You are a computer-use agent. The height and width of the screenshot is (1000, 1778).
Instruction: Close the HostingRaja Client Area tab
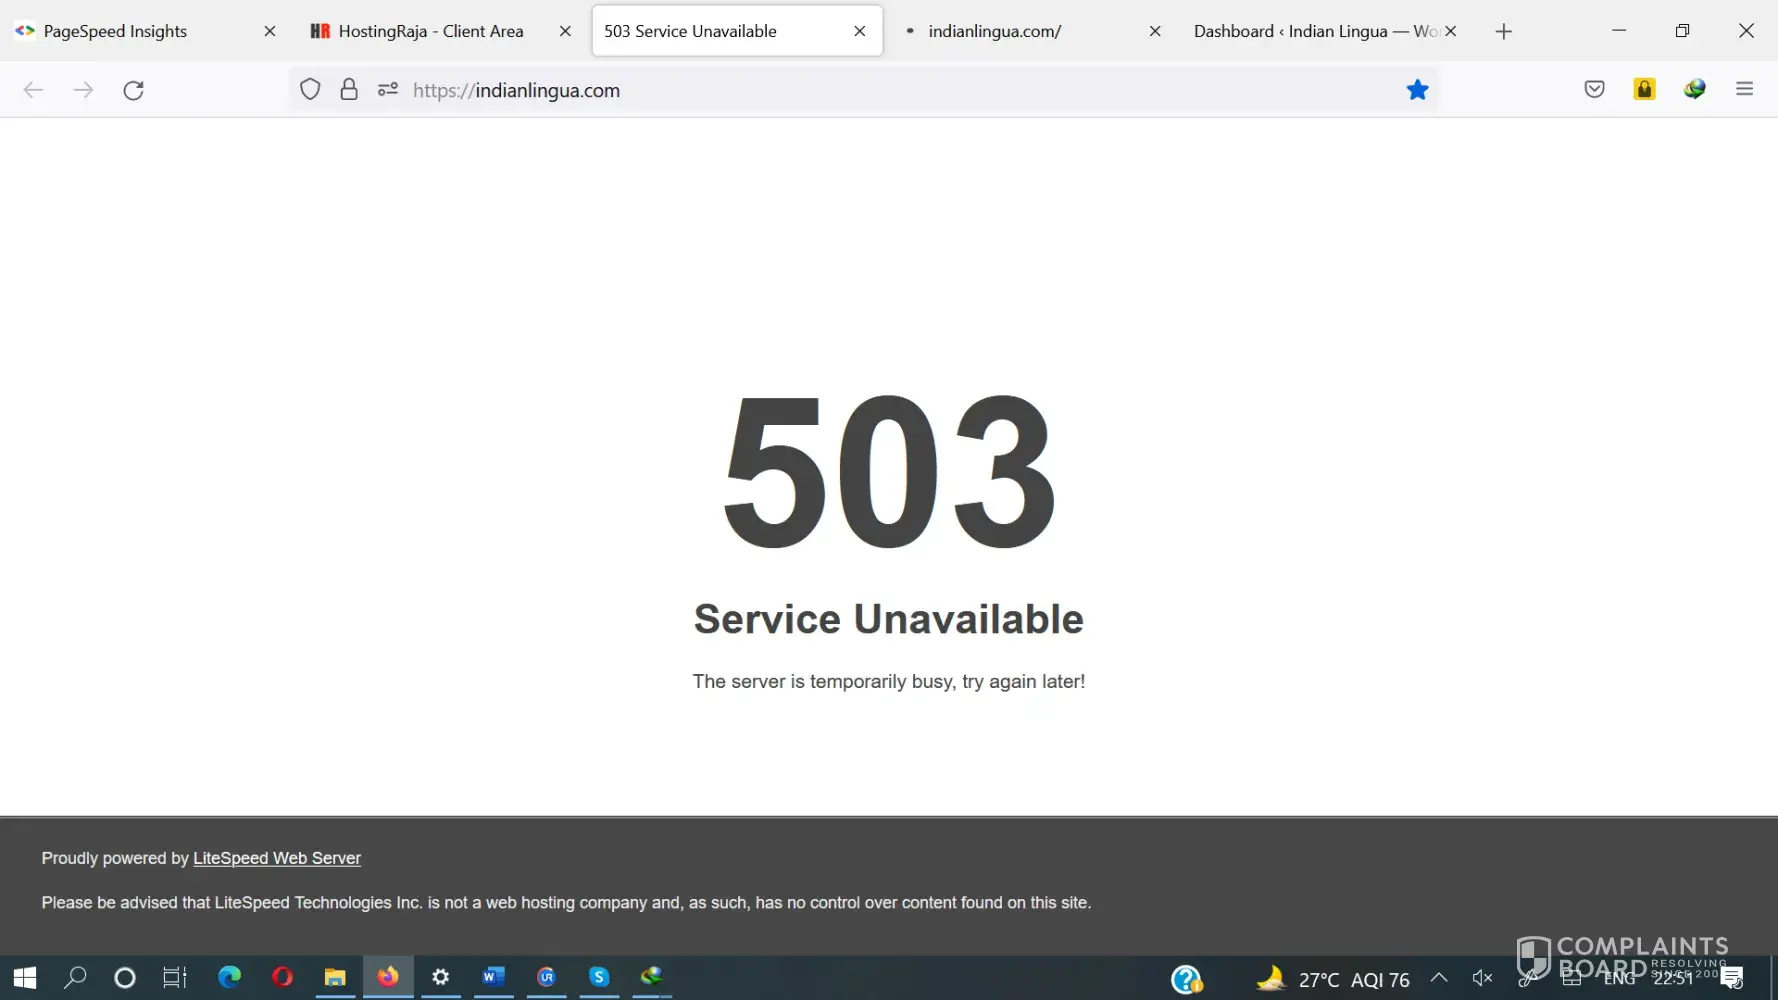(565, 31)
